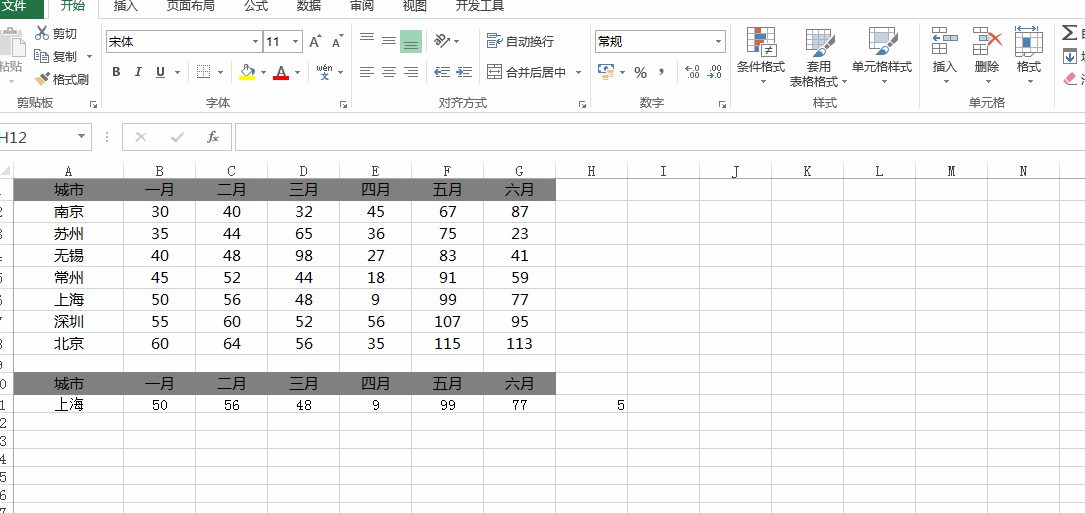Select the cell containing 无锡
The width and height of the screenshot is (1085, 513).
click(69, 255)
